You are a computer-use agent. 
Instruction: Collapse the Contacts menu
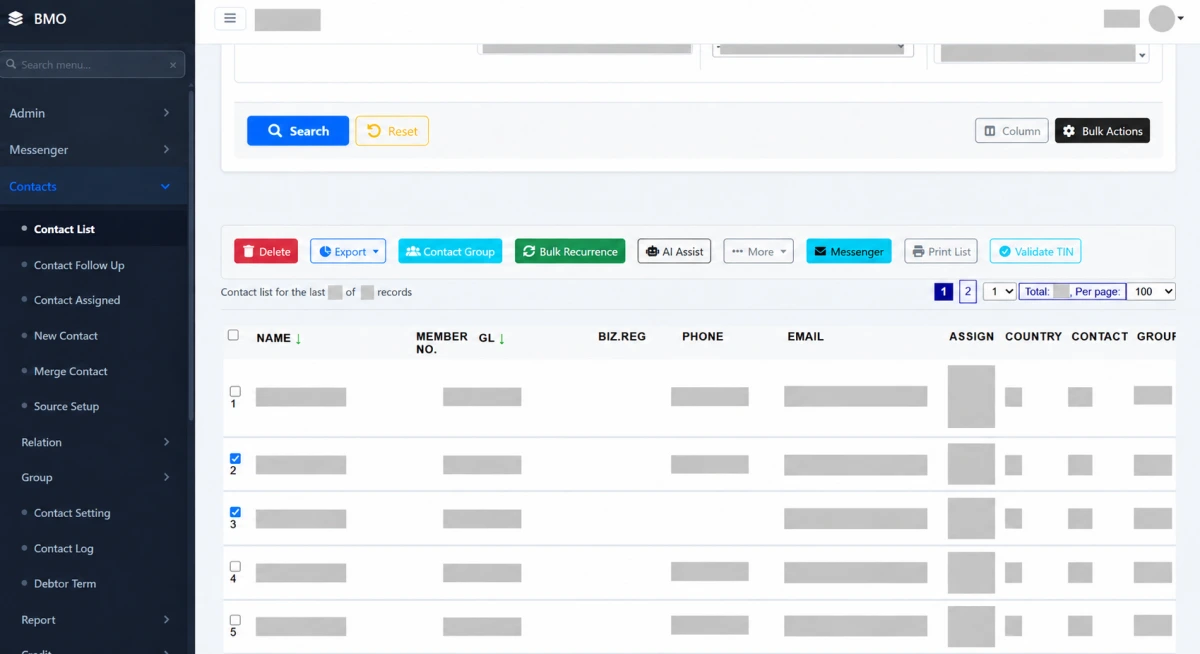point(92,186)
